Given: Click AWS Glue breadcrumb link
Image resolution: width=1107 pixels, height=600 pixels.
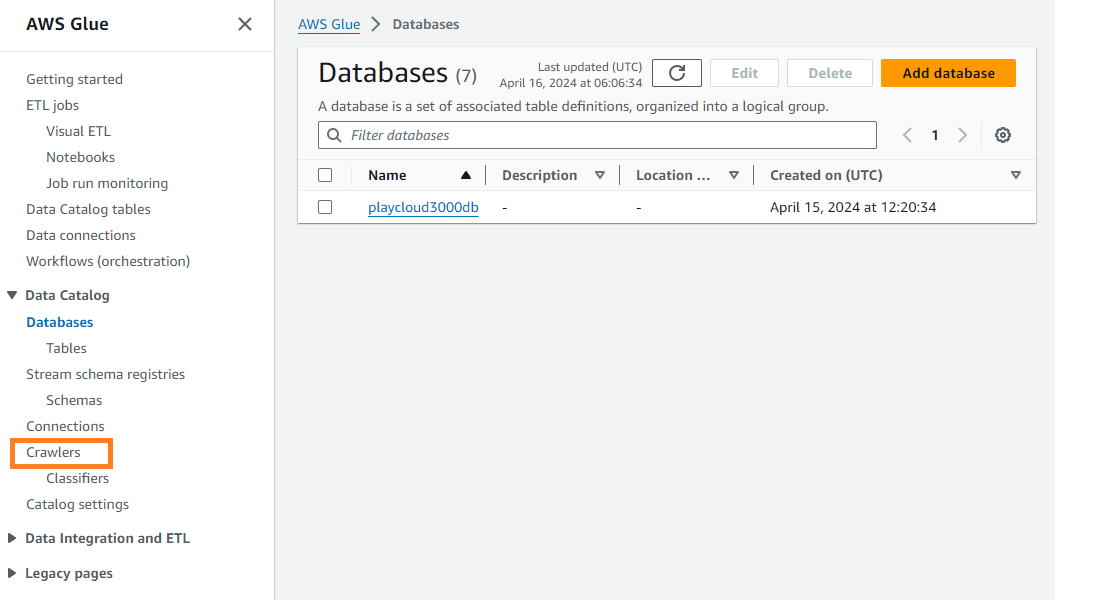Looking at the screenshot, I should point(329,24).
